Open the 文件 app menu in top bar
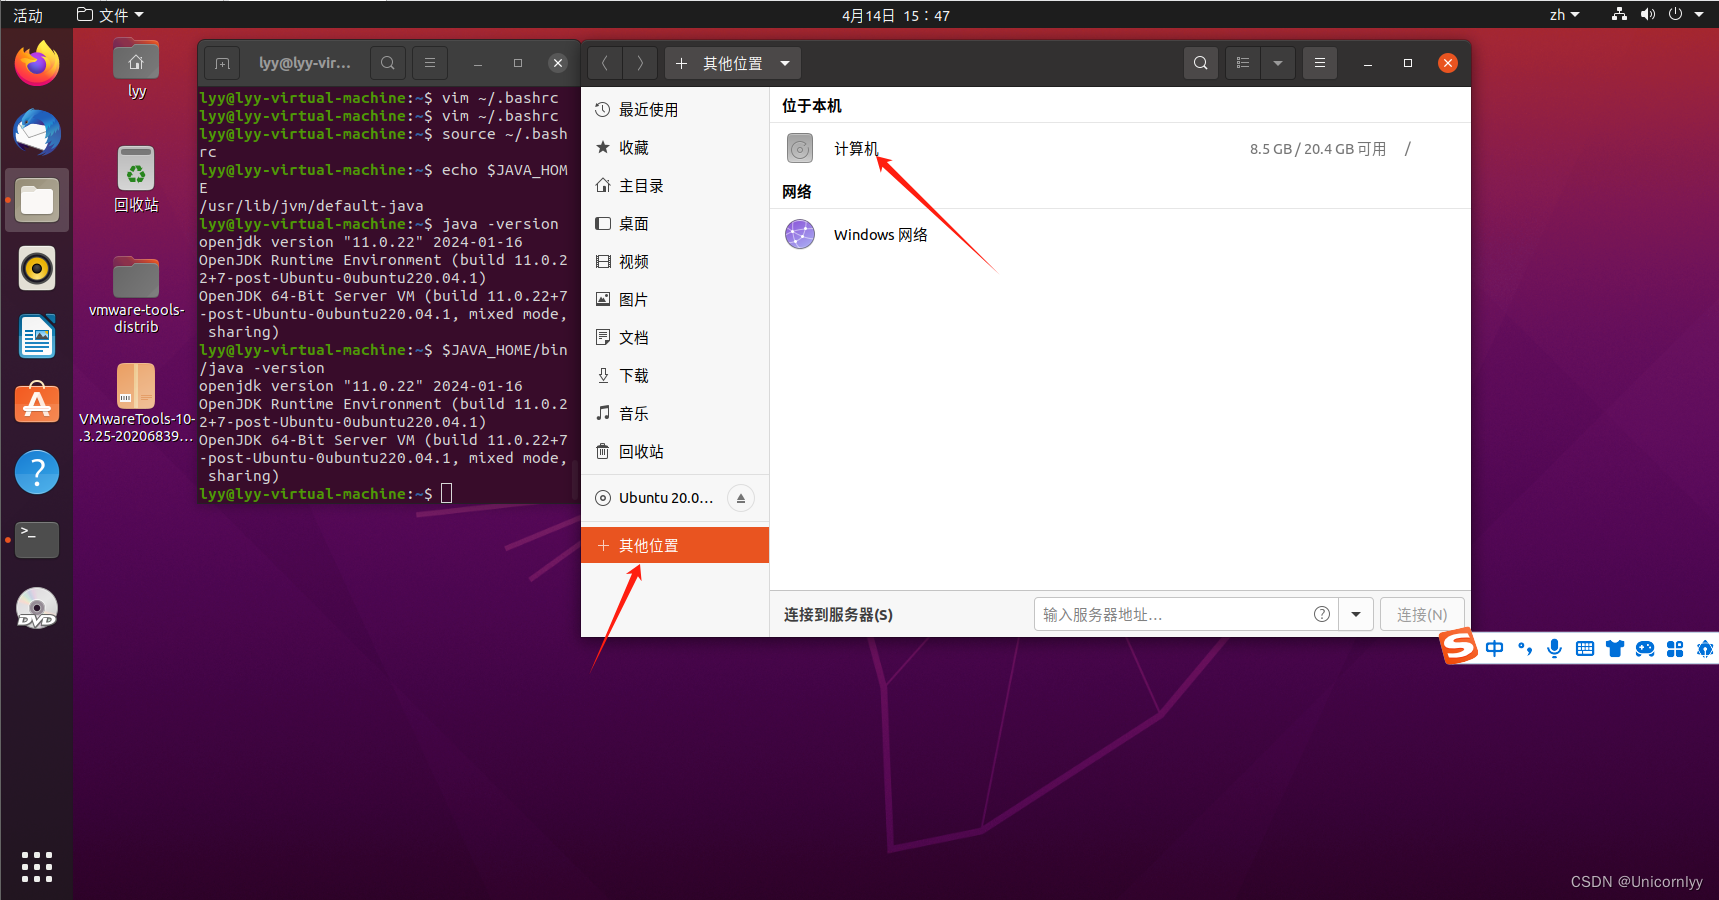This screenshot has height=900, width=1719. 110,15
